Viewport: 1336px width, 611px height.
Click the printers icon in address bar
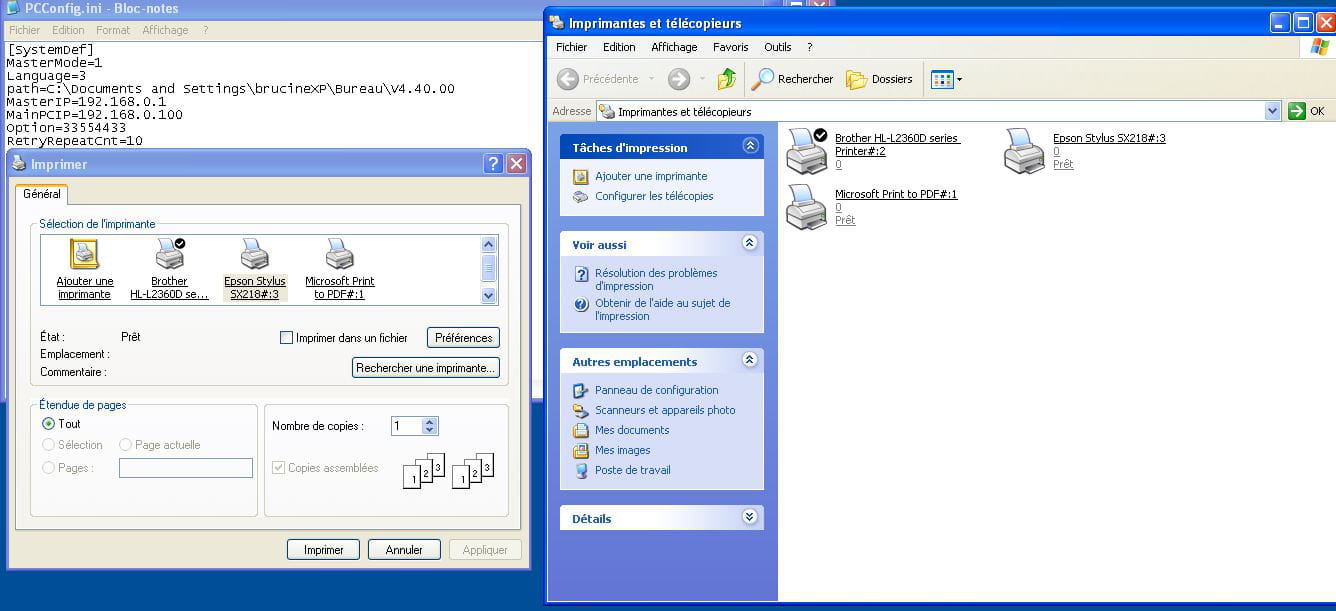pyautogui.click(x=606, y=111)
